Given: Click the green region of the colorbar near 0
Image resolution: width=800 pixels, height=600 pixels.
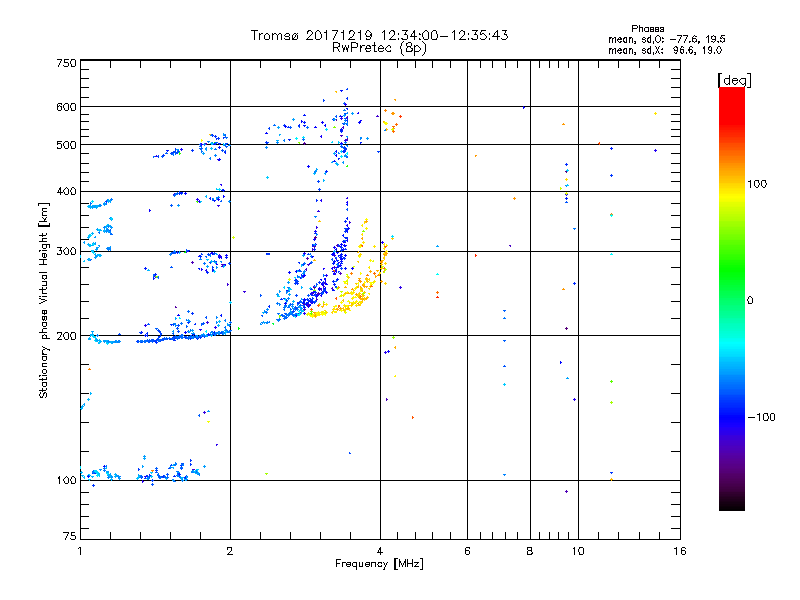Looking at the screenshot, I should pyautogui.click(x=732, y=286).
